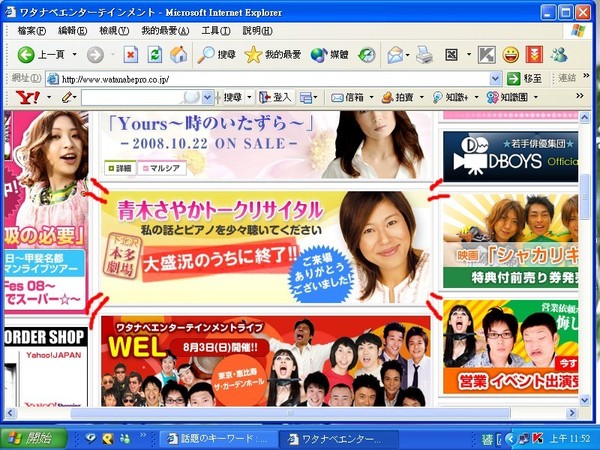Click the Yahoo Y! logo button
The image size is (600, 450).
28,98
